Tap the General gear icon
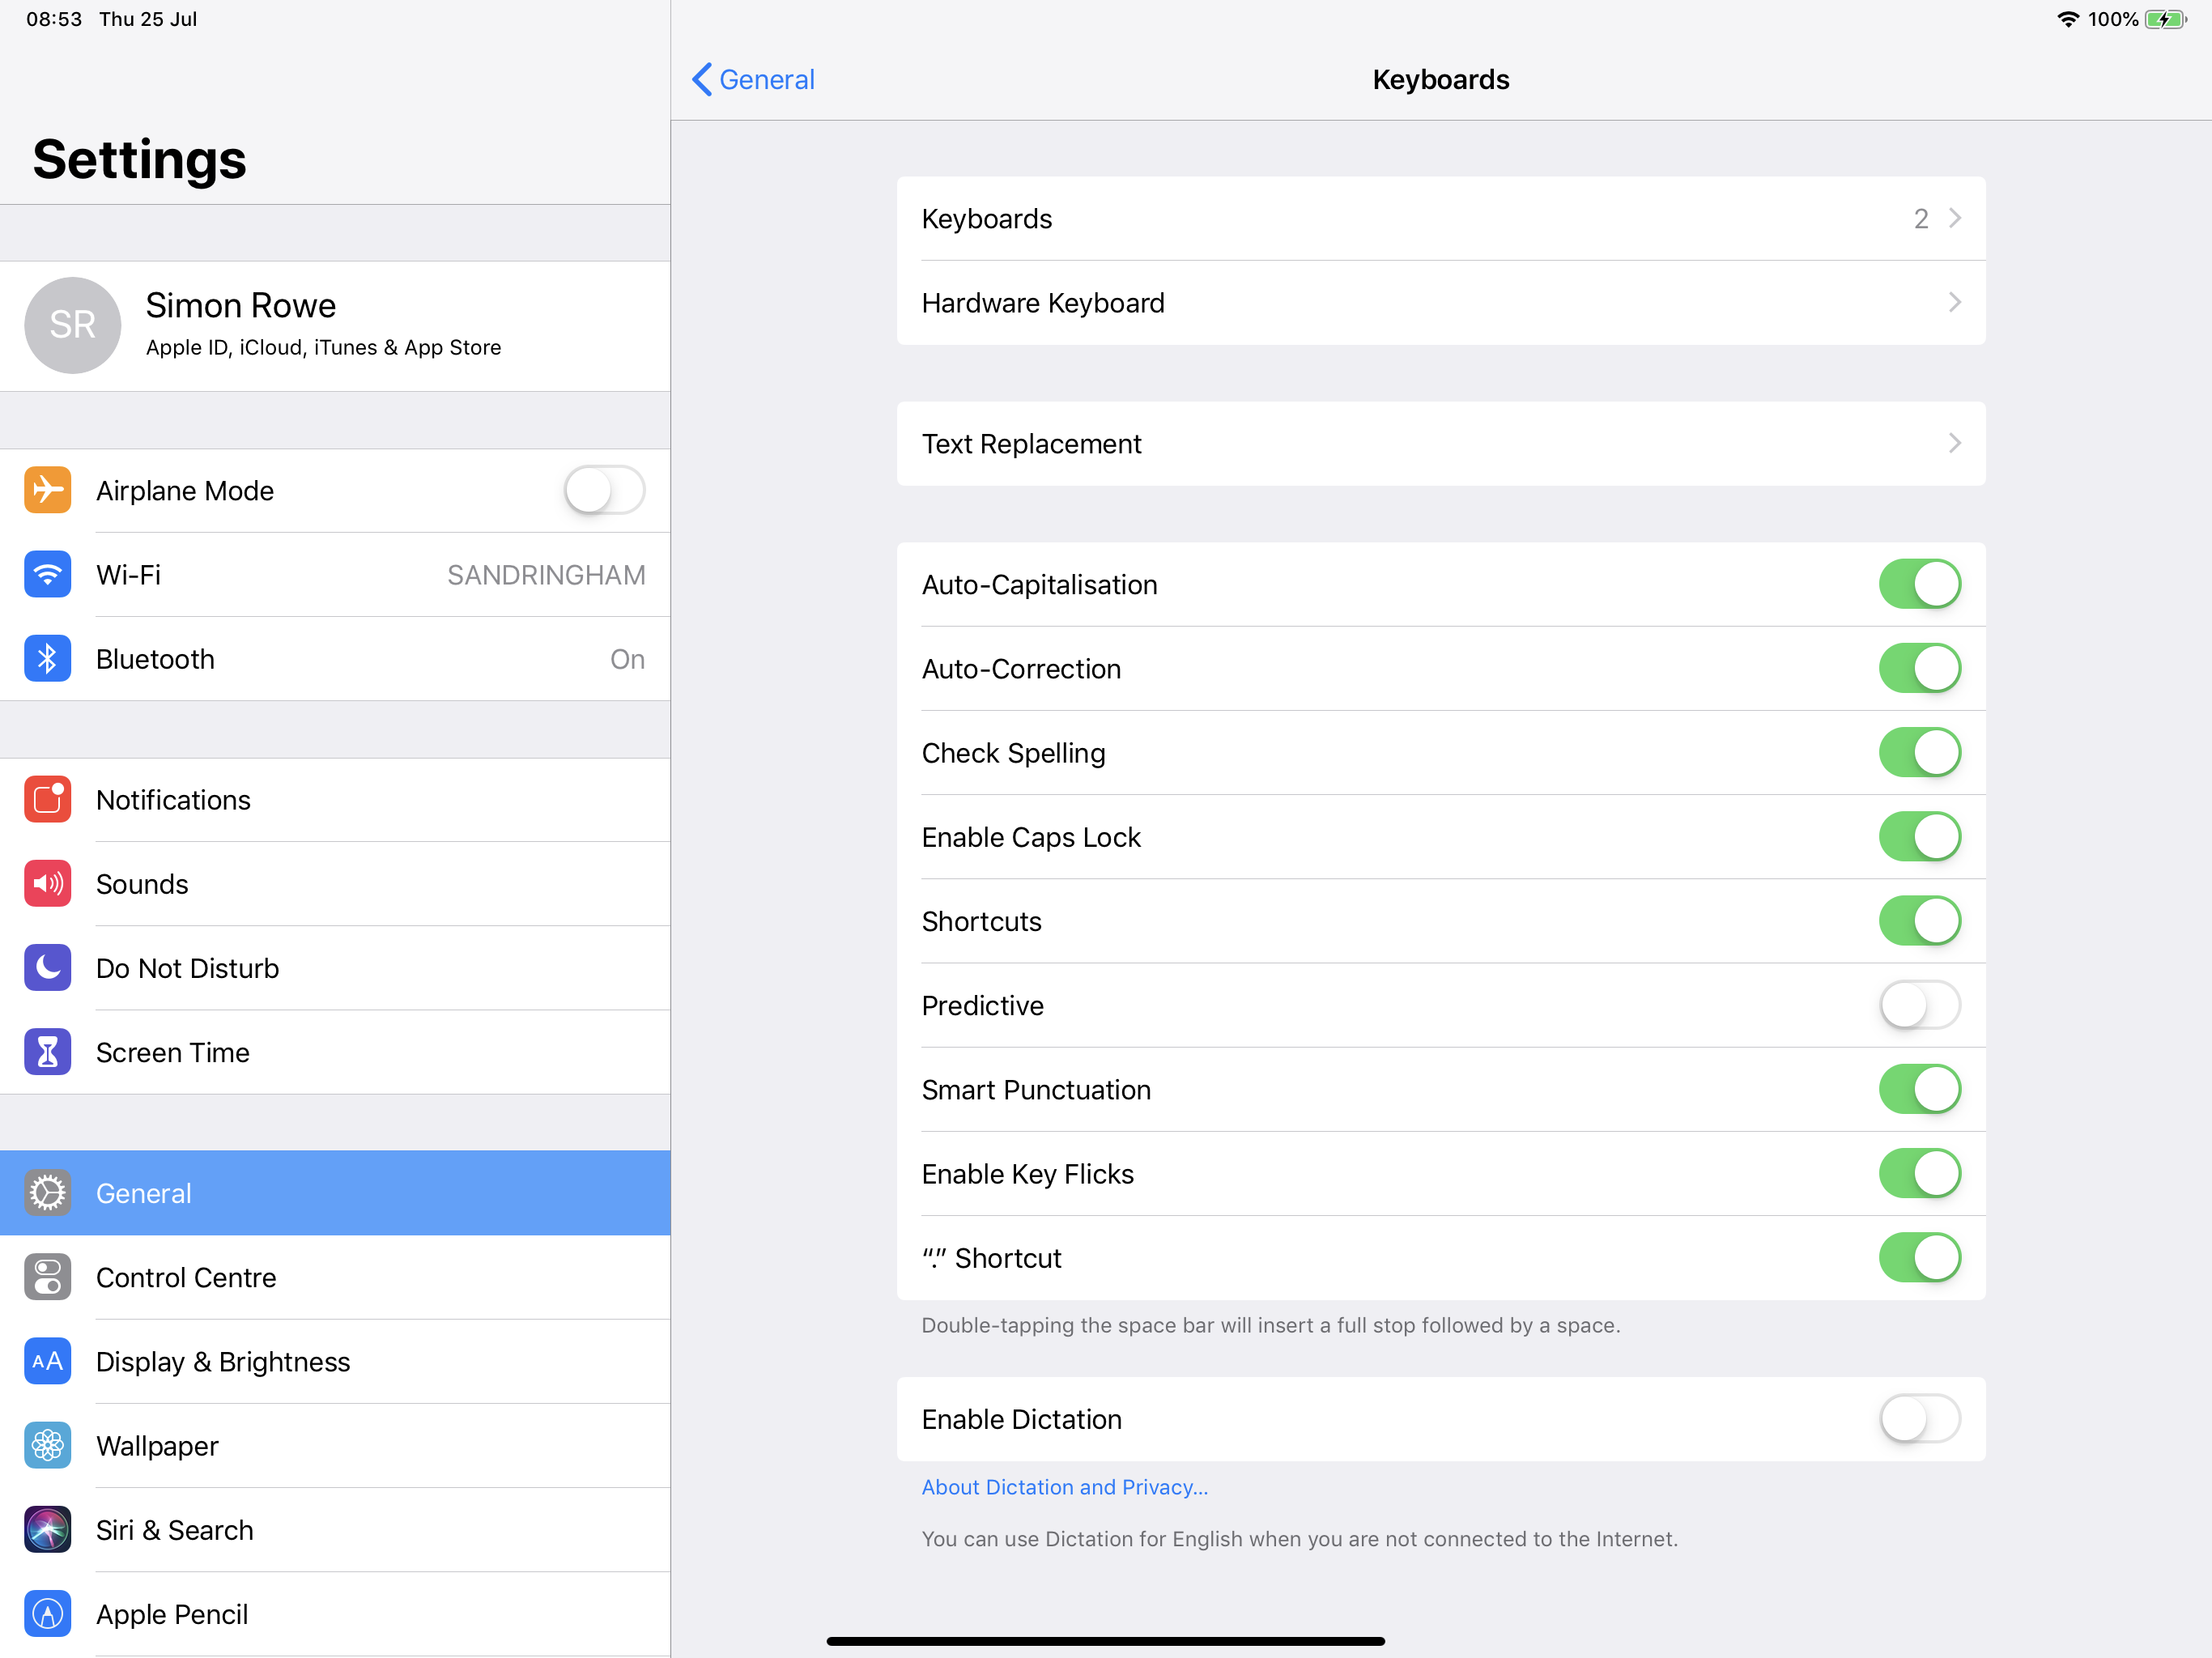This screenshot has height=1658, width=2212. coord(47,1193)
